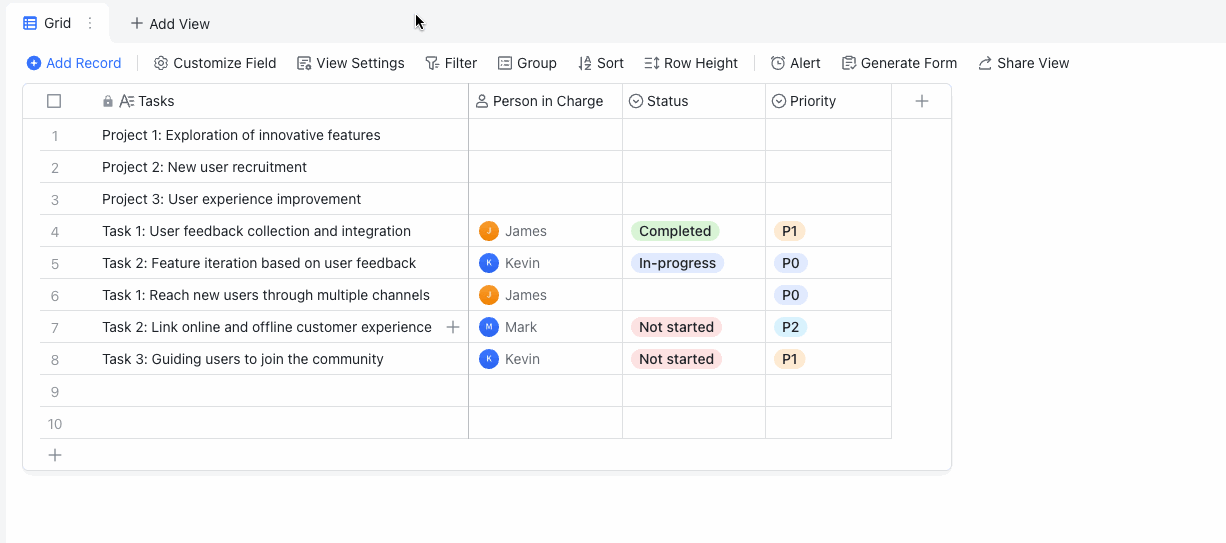1226x543 pixels.
Task: Open the Group records option
Action: click(527, 63)
